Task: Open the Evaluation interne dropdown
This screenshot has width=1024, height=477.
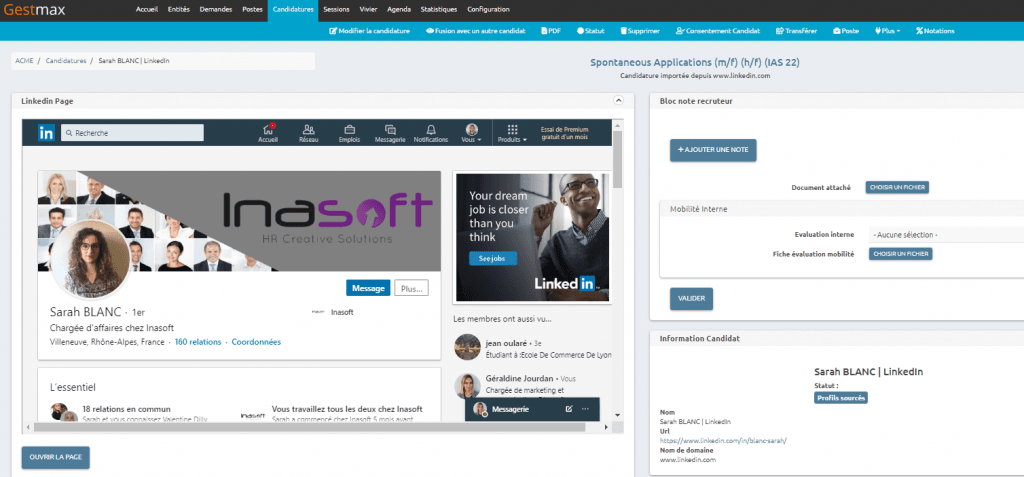Action: 946,235
